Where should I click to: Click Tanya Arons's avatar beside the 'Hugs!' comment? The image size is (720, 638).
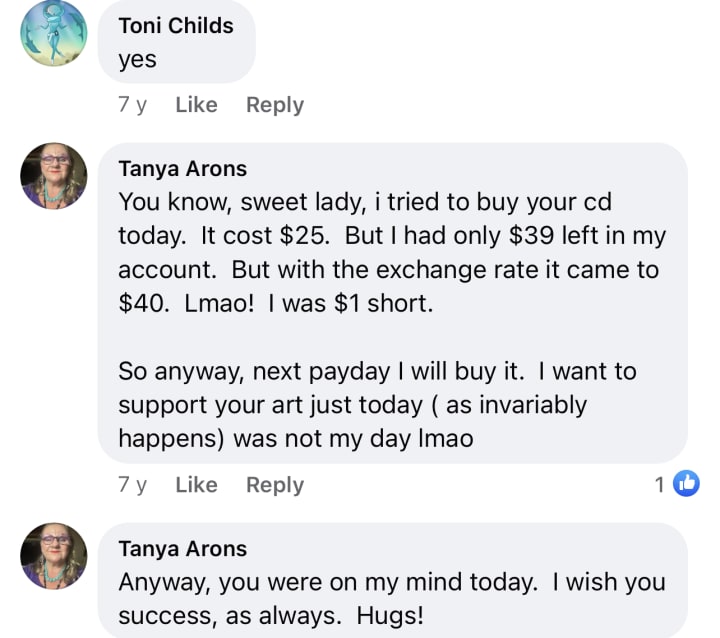[53, 556]
